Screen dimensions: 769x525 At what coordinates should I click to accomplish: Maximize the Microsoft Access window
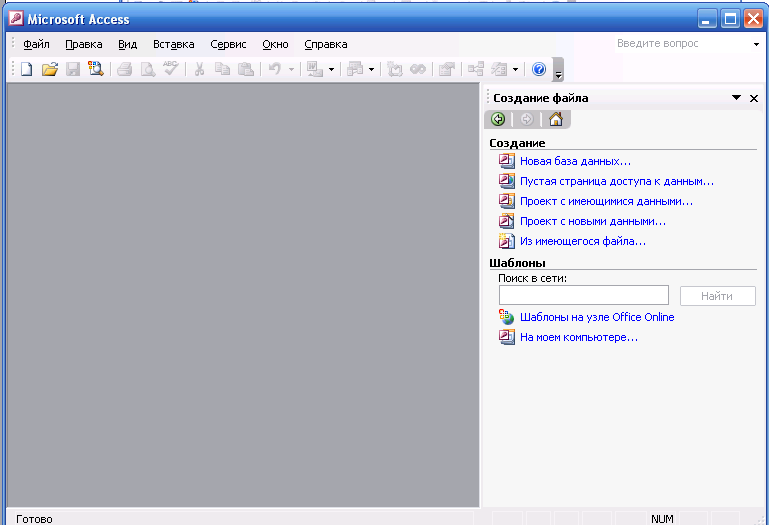click(x=730, y=20)
